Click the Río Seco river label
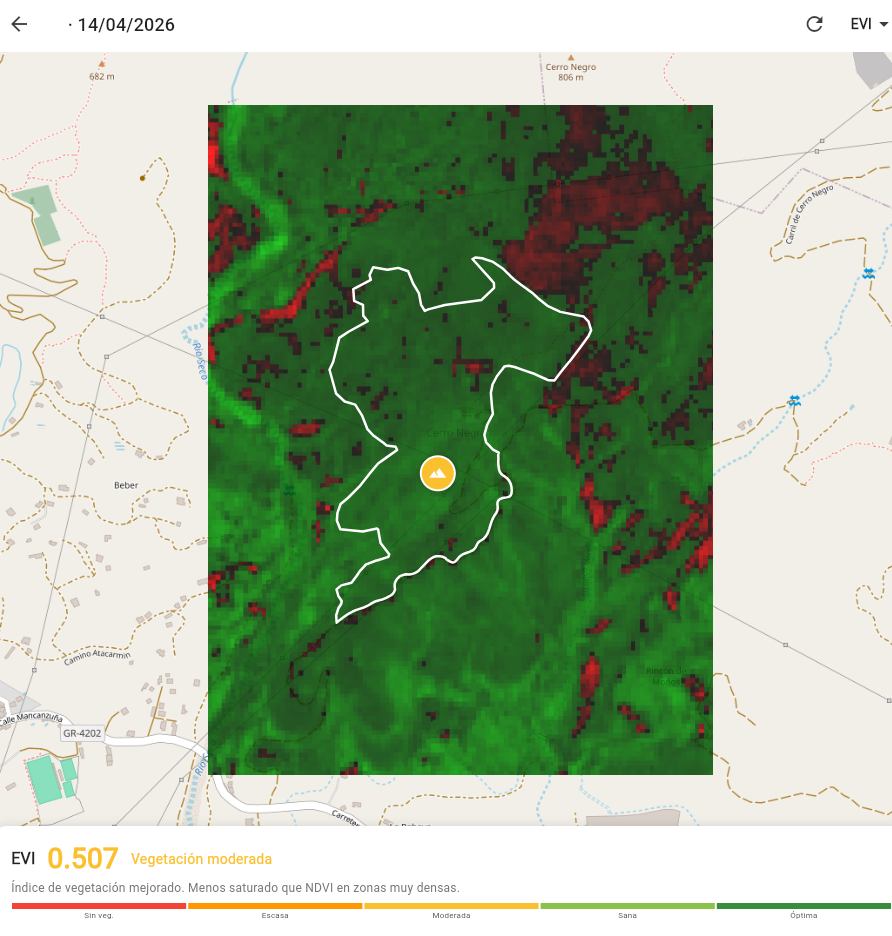Screen dimensions: 892x936 (x=200, y=361)
